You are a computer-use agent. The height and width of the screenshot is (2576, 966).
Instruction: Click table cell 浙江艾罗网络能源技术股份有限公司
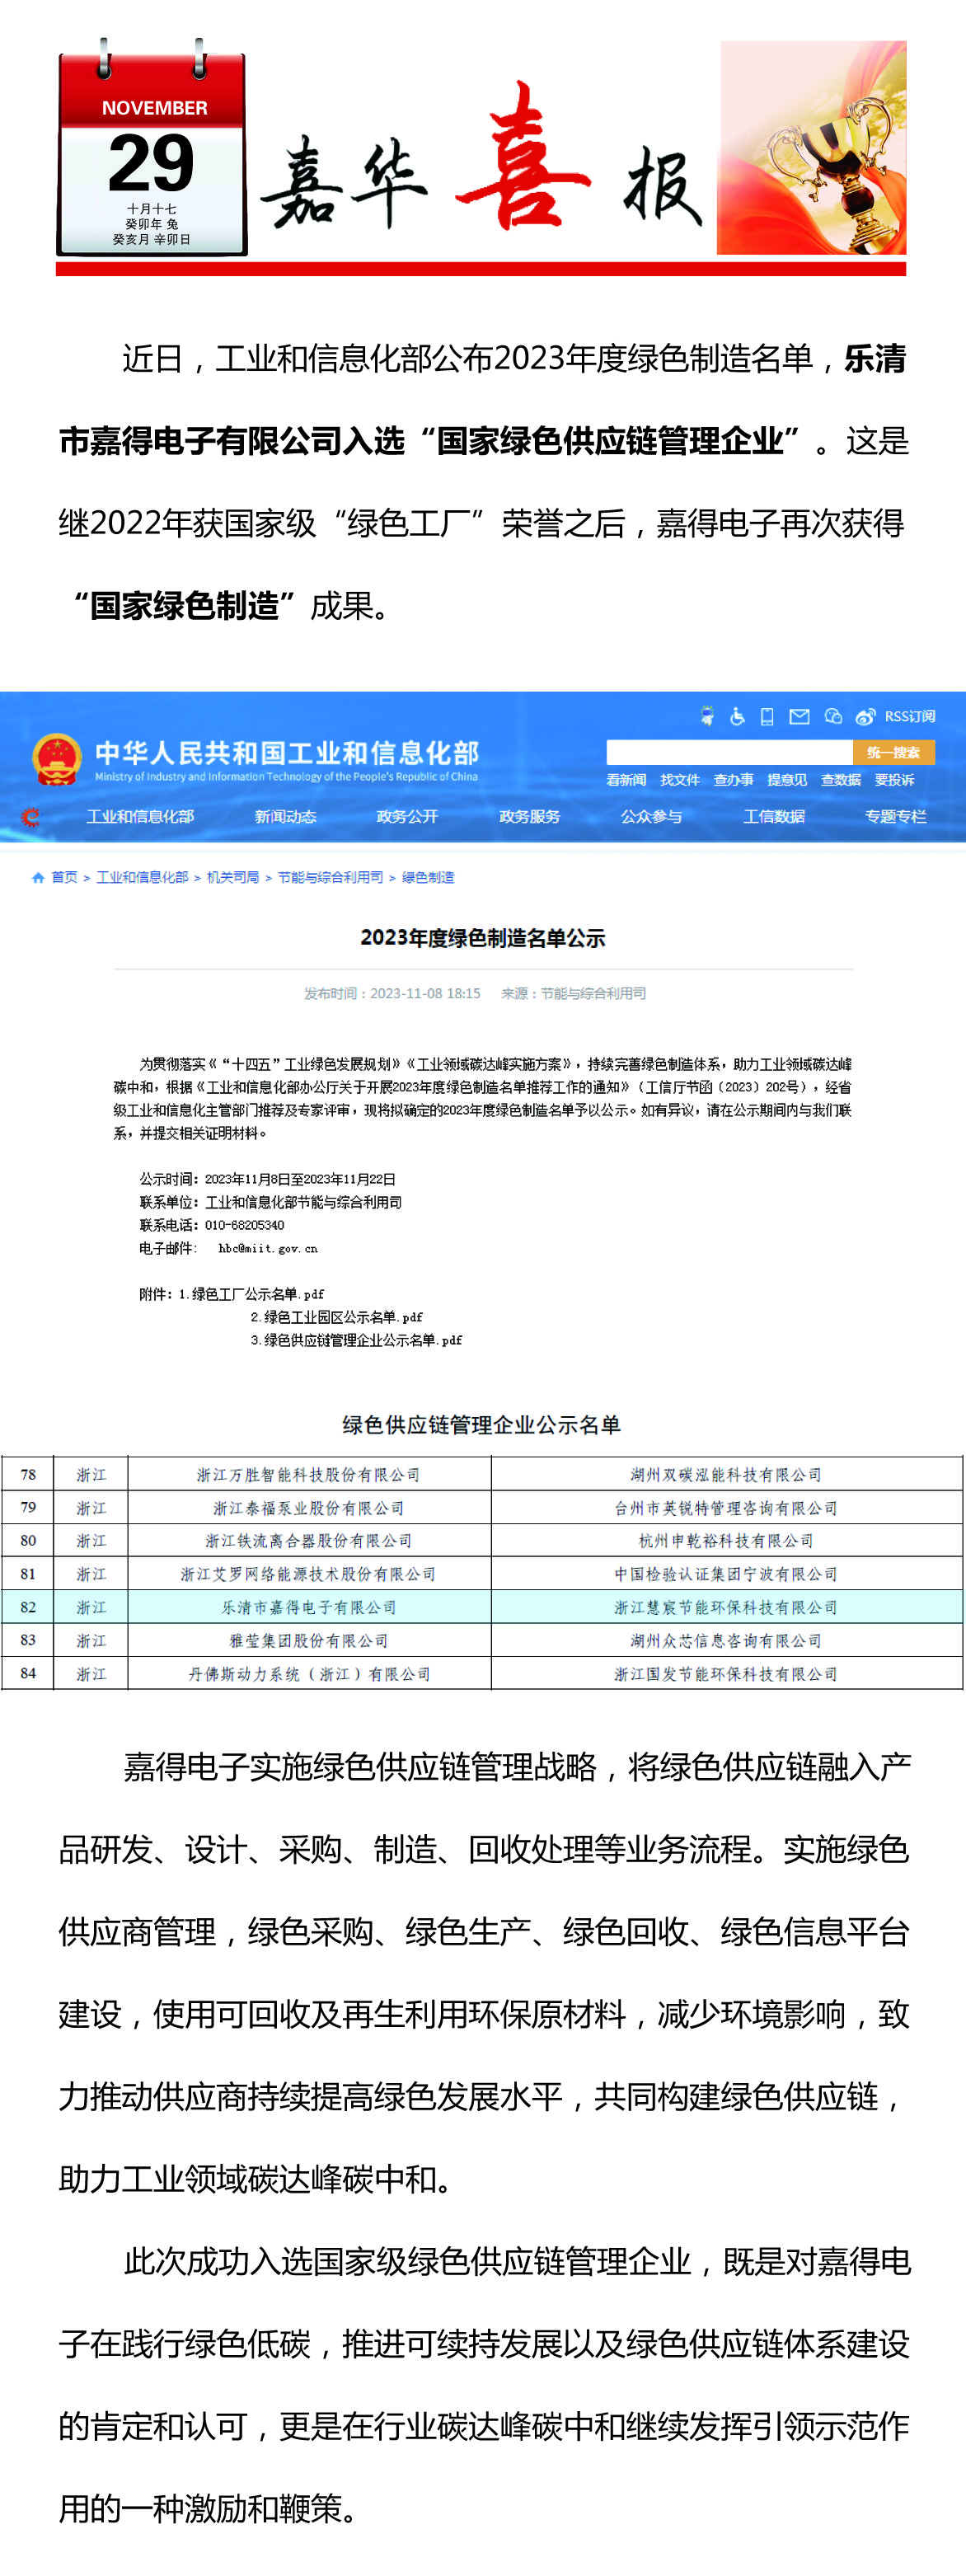pos(309,1574)
